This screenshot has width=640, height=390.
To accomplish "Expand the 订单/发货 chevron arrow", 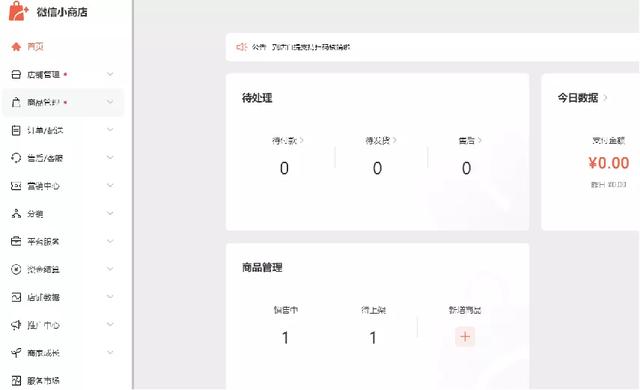I will tap(110, 130).
